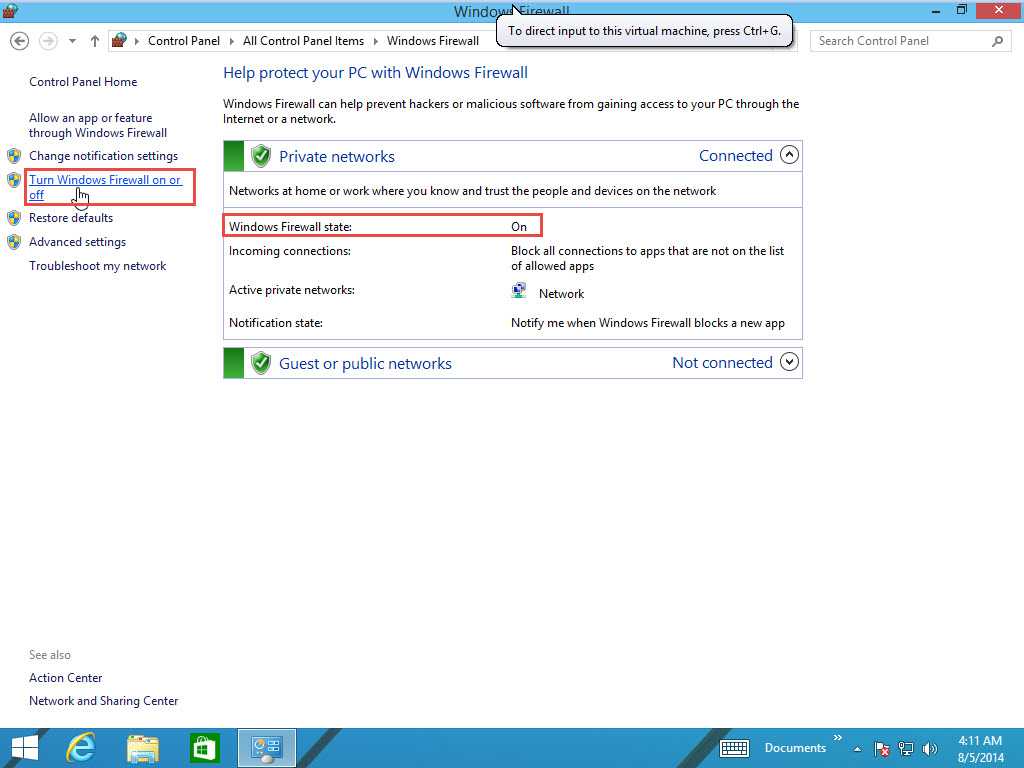Show hidden tray icons arrow
Viewport: 1024px width, 768px height.
click(857, 749)
